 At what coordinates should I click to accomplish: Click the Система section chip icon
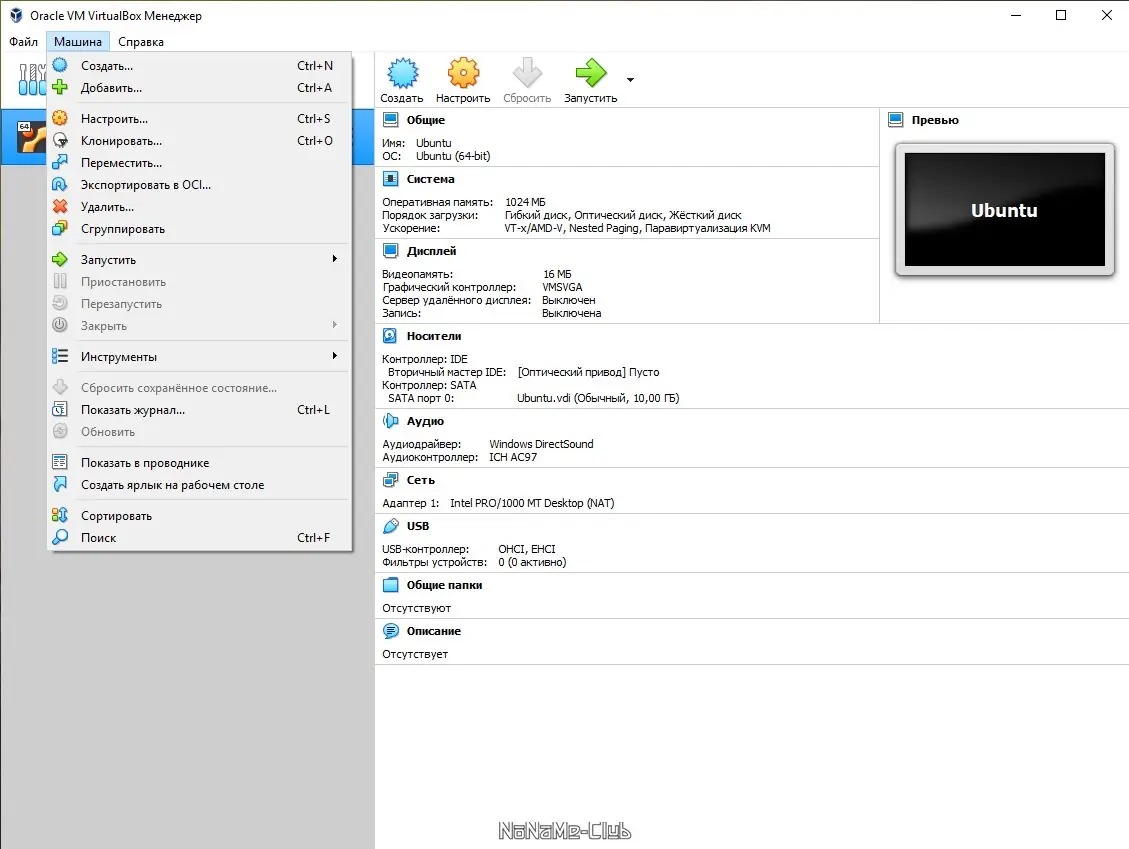pyautogui.click(x=390, y=179)
